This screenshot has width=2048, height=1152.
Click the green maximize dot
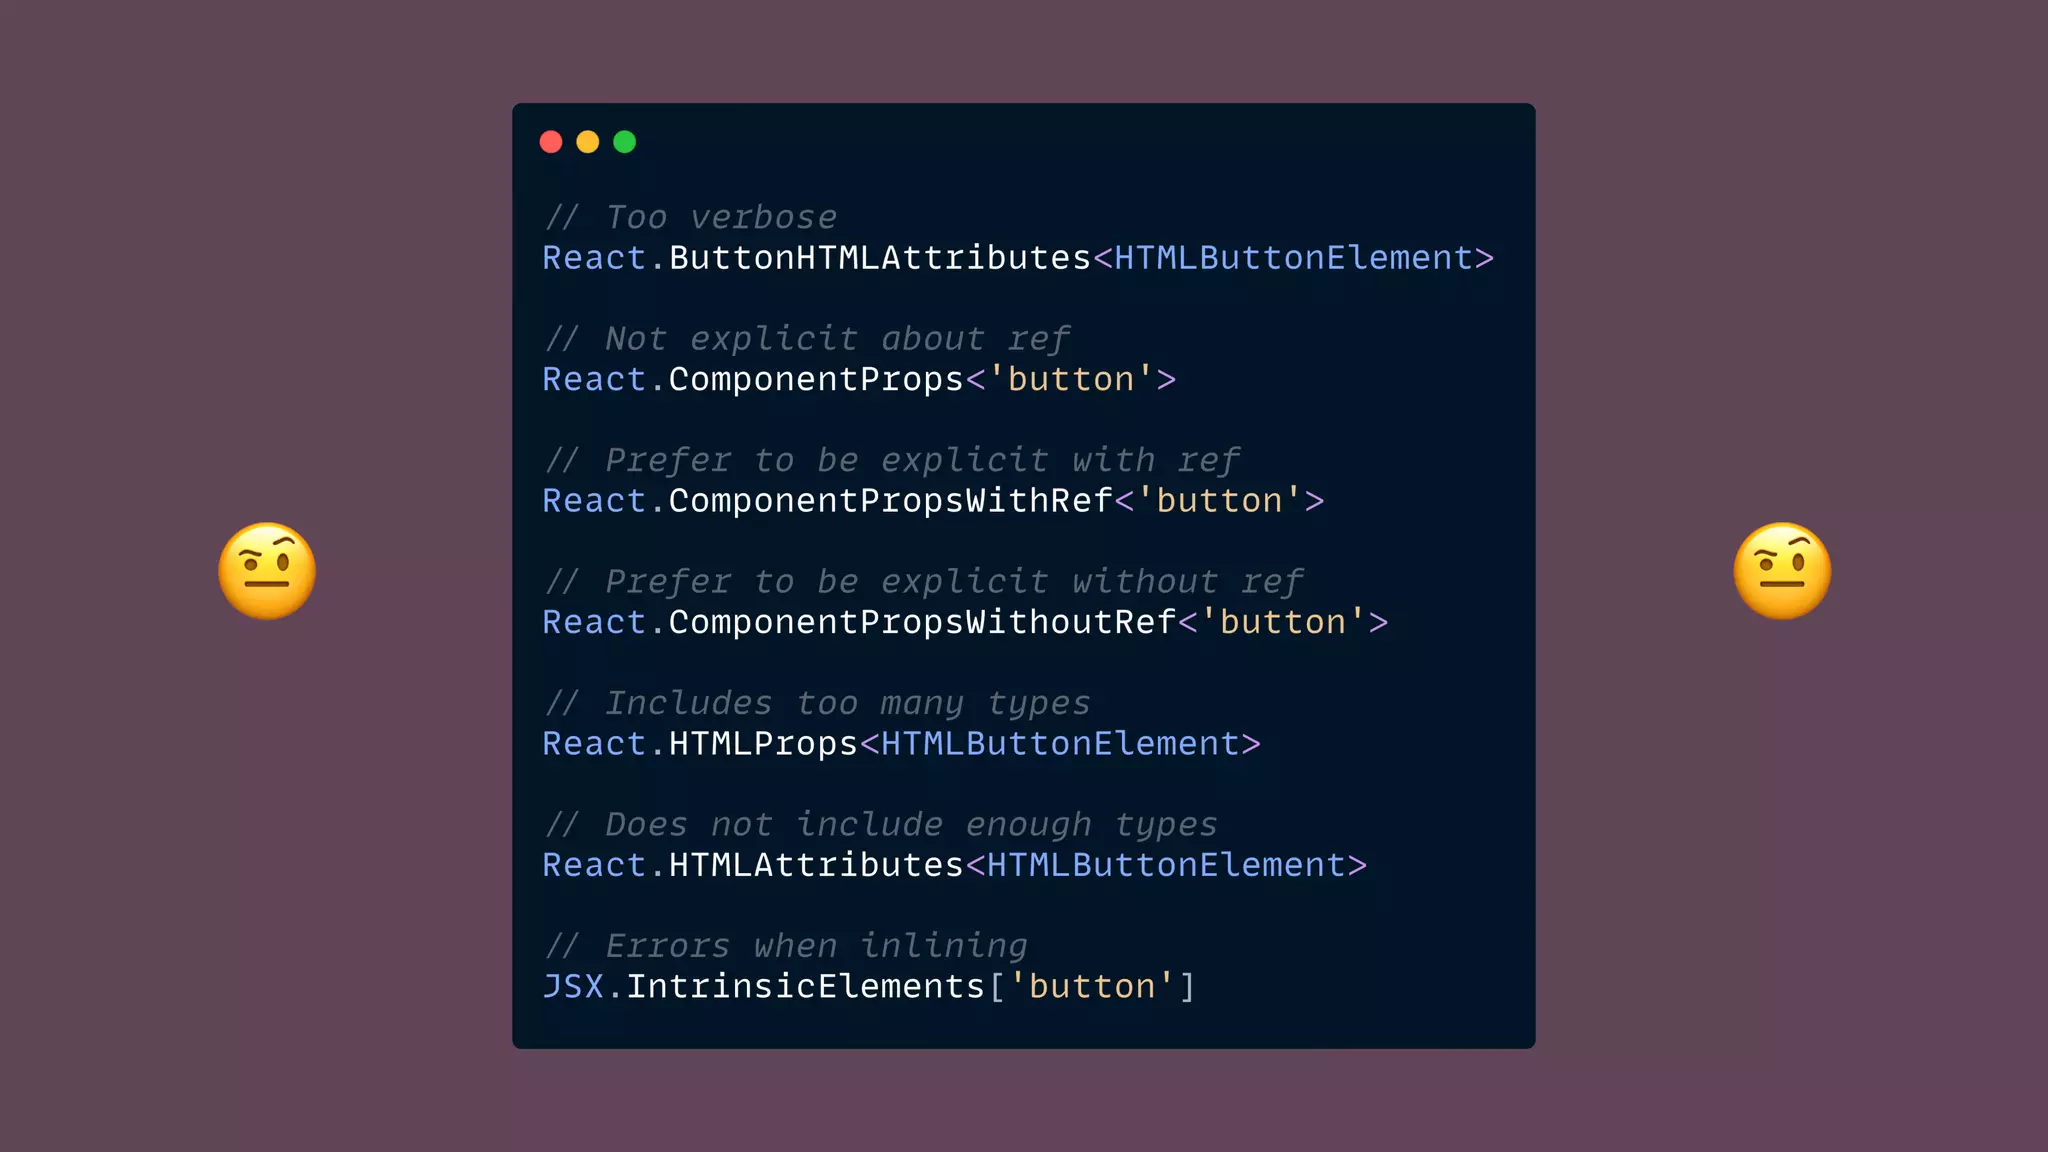(x=625, y=142)
